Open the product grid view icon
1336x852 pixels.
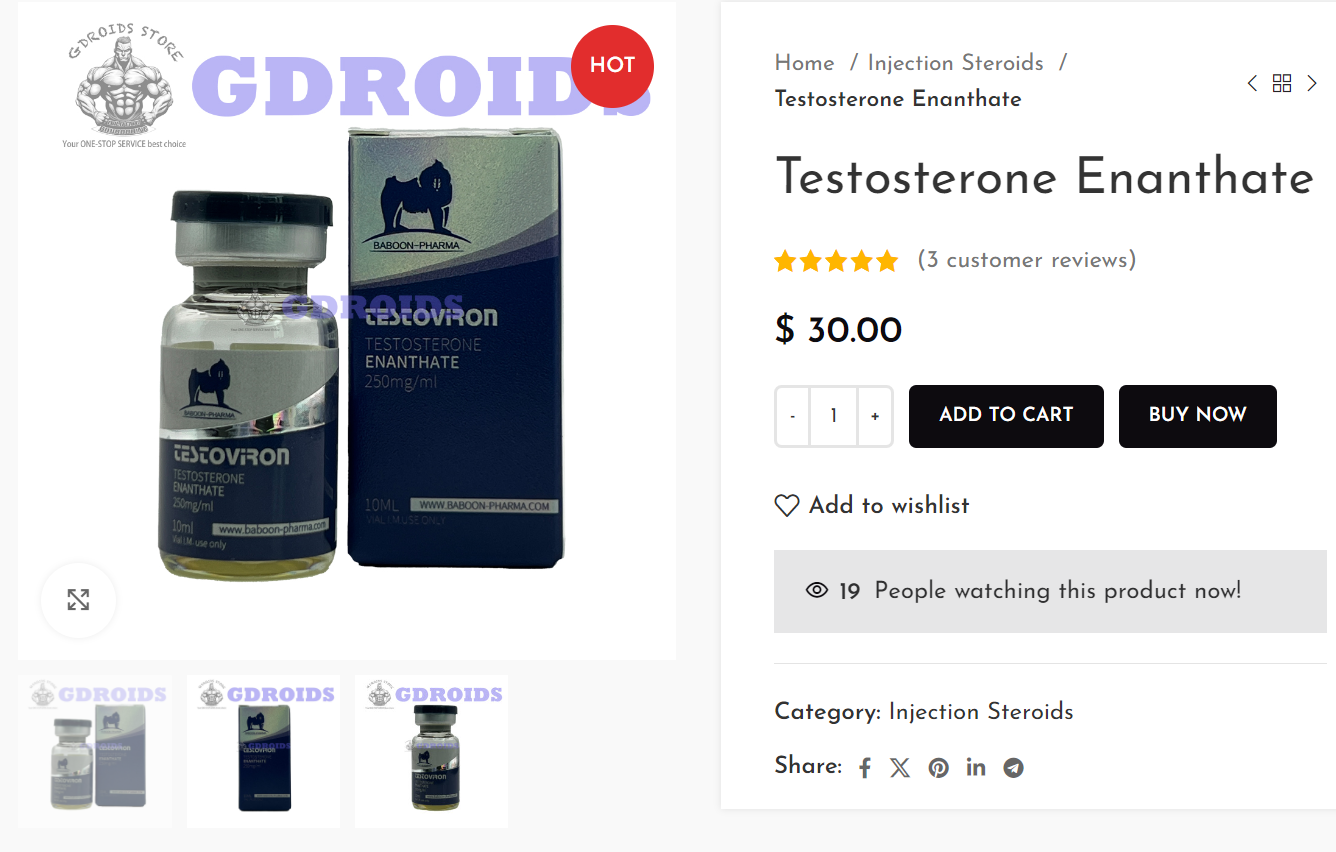click(x=1282, y=83)
